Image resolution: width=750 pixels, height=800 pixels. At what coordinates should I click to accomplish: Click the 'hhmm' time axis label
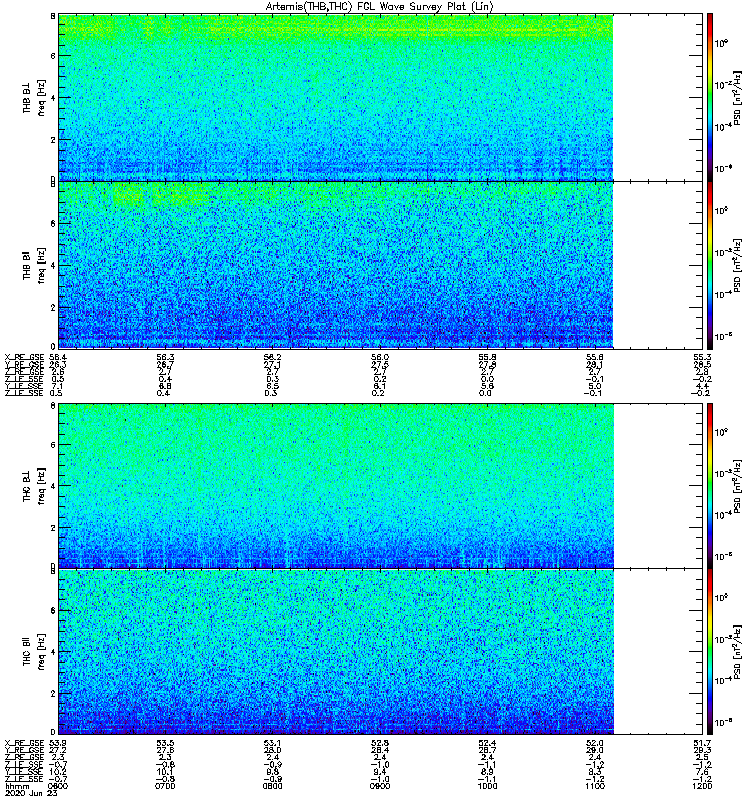coord(17,786)
